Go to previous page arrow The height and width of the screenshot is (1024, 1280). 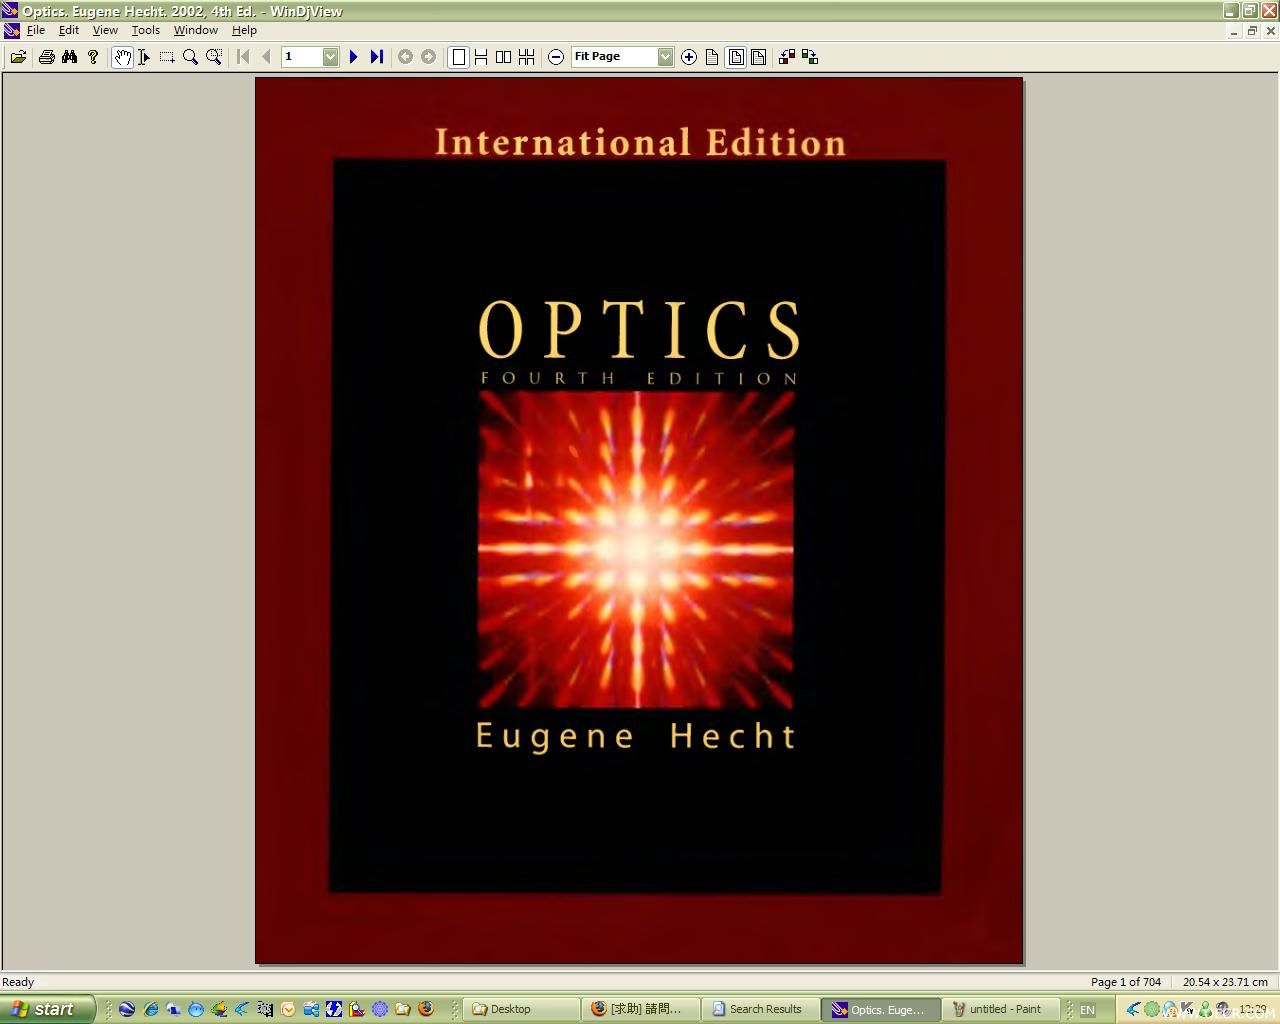(266, 57)
